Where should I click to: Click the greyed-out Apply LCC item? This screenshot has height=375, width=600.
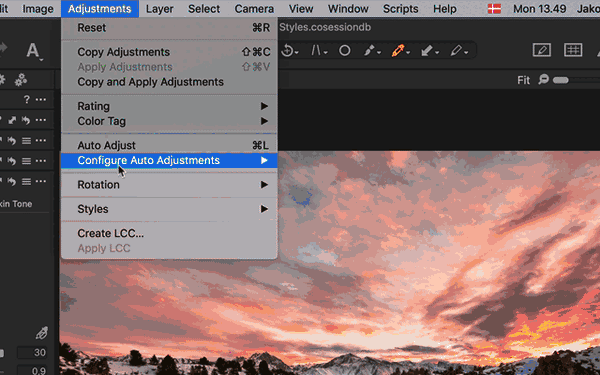pos(169,248)
